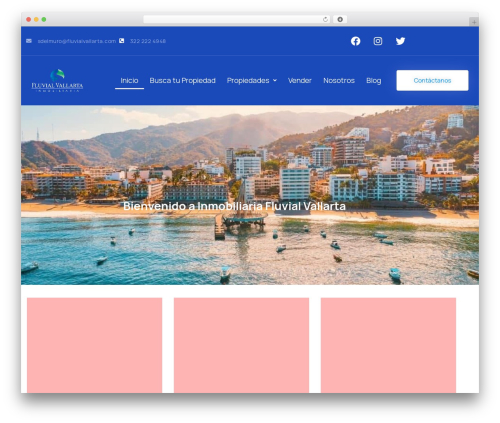Click the Bienvenido a Inmobiliaria Fluvial Vallarta heading
The height and width of the screenshot is (423, 500).
[234, 206]
